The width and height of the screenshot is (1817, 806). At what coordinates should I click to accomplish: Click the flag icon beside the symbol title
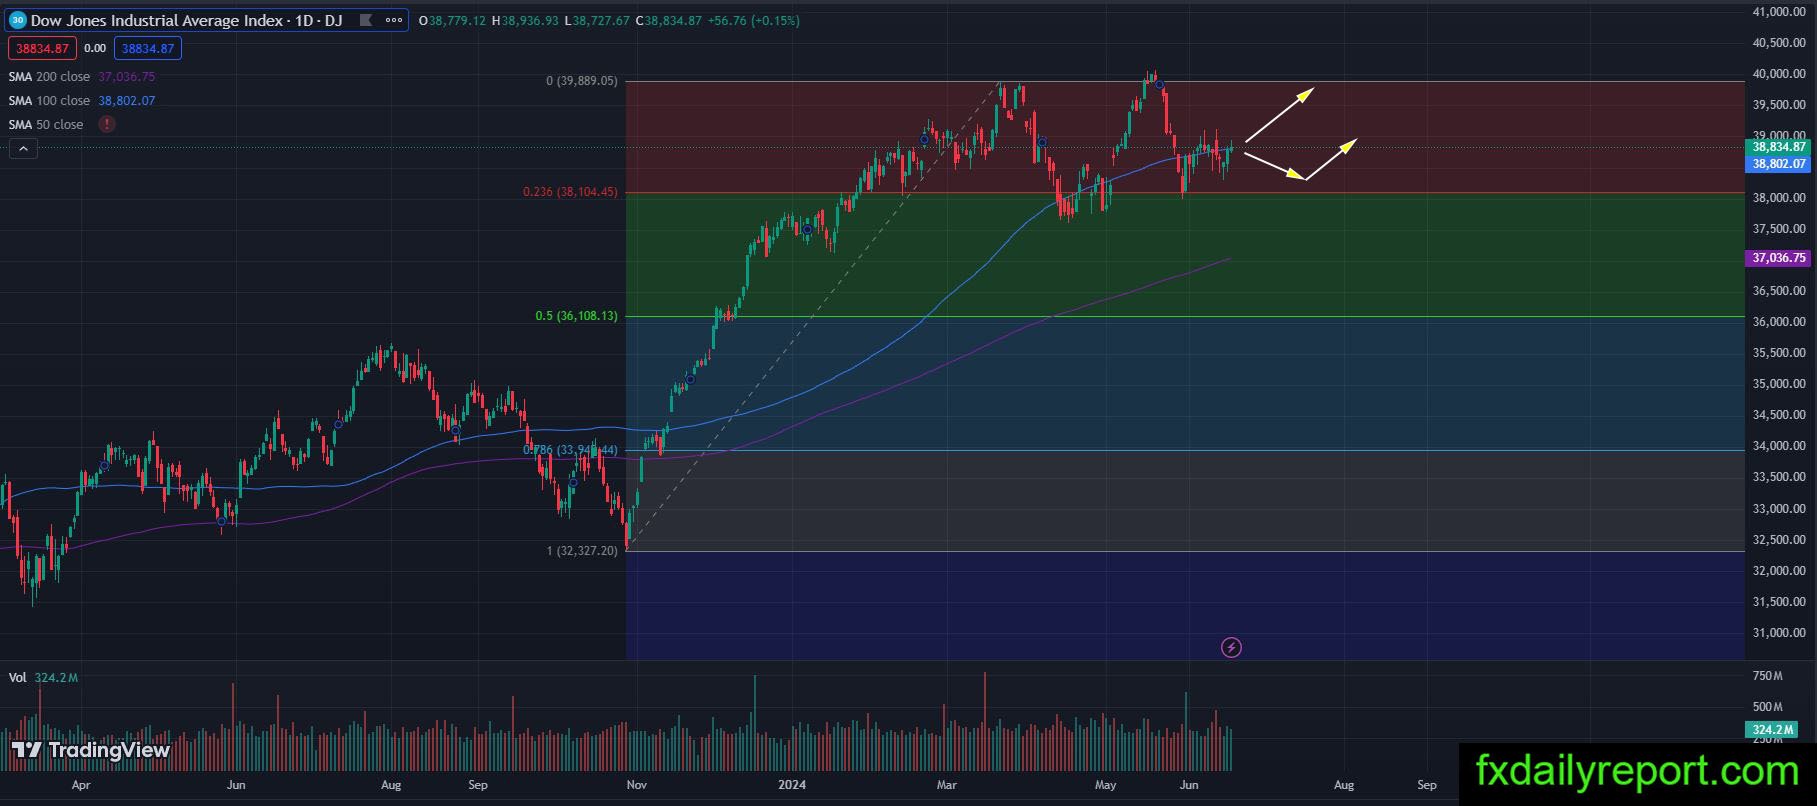365,20
